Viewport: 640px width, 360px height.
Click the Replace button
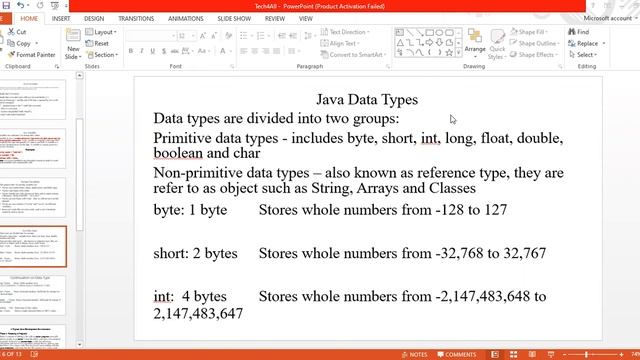point(587,43)
